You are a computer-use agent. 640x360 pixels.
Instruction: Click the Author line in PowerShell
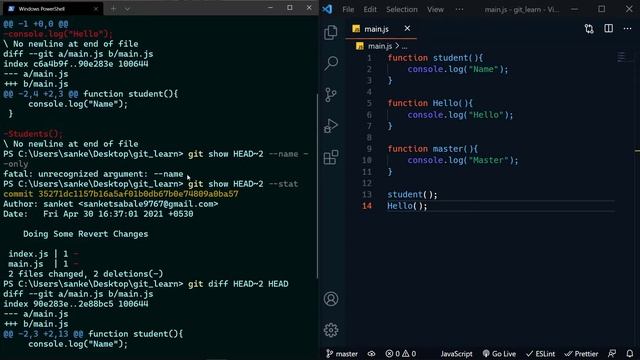pyautogui.click(x=111, y=204)
